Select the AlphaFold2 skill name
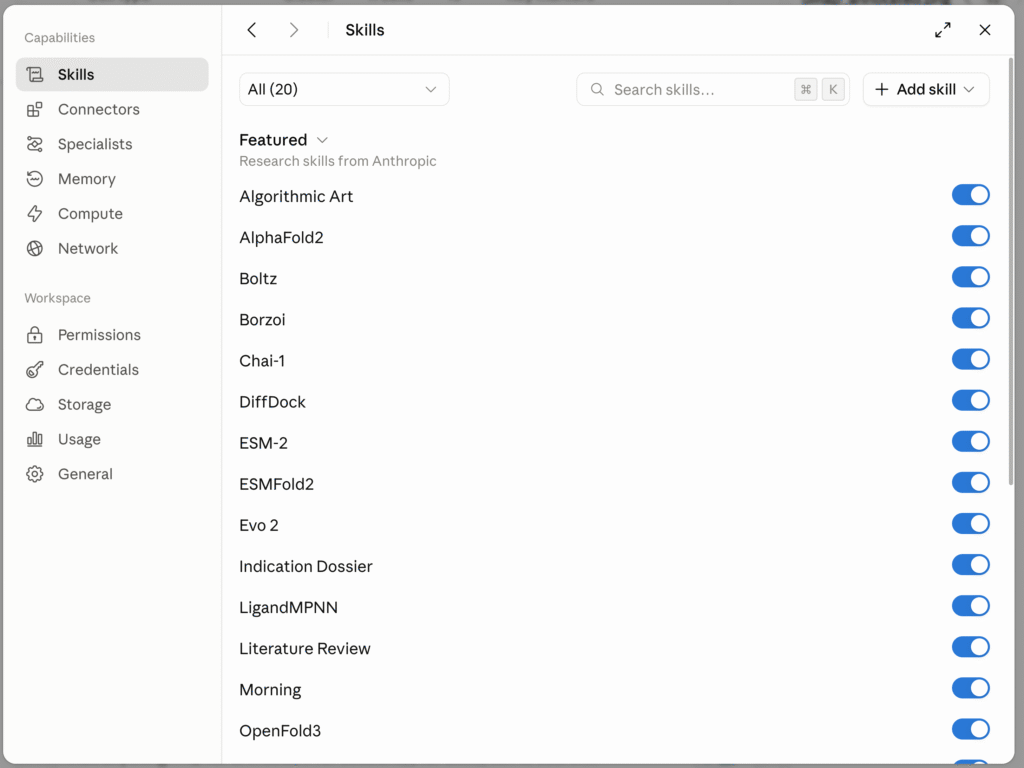This screenshot has height=768, width=1024. (281, 238)
